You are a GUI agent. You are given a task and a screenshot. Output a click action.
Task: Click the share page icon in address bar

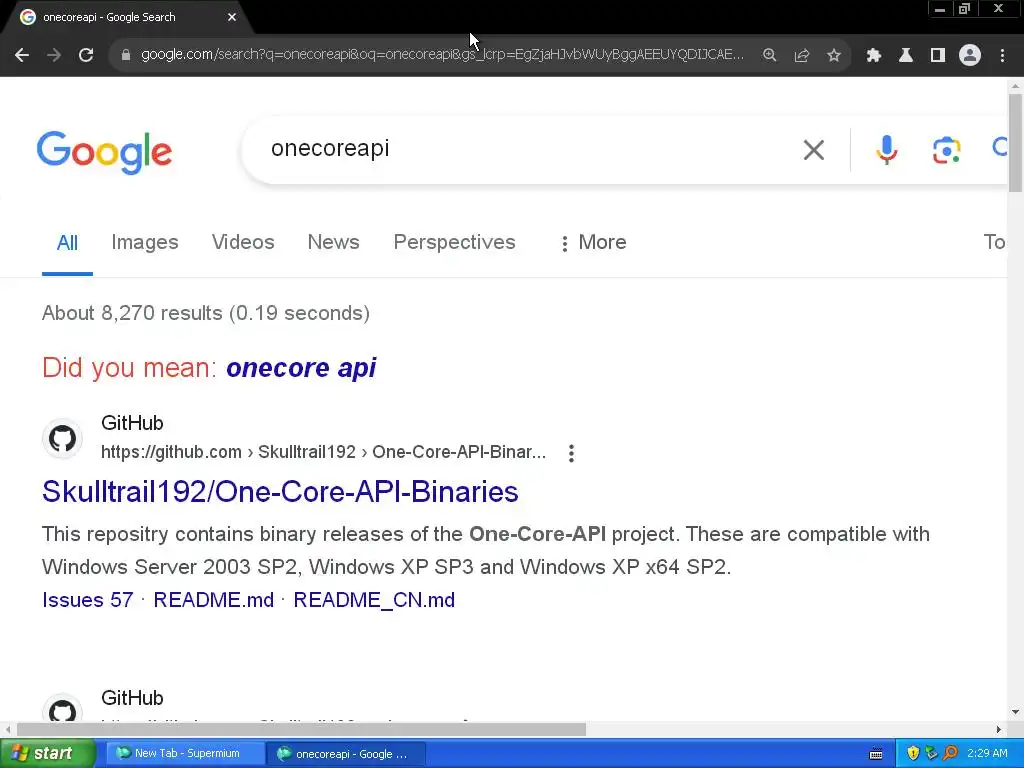pos(802,56)
